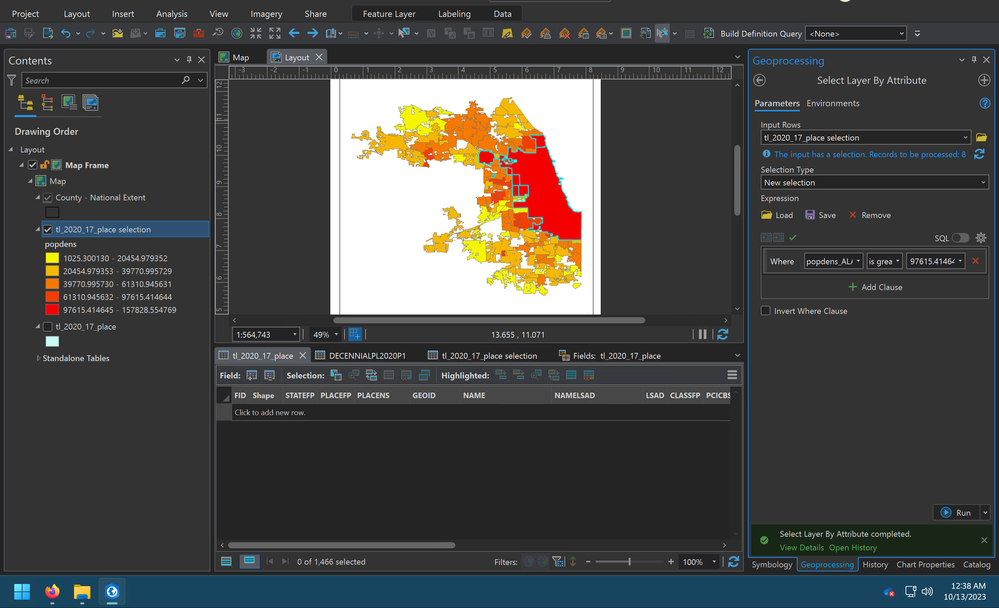Switch Contents to List By Data Source
Image resolution: width=999 pixels, height=608 pixels.
tap(47, 103)
